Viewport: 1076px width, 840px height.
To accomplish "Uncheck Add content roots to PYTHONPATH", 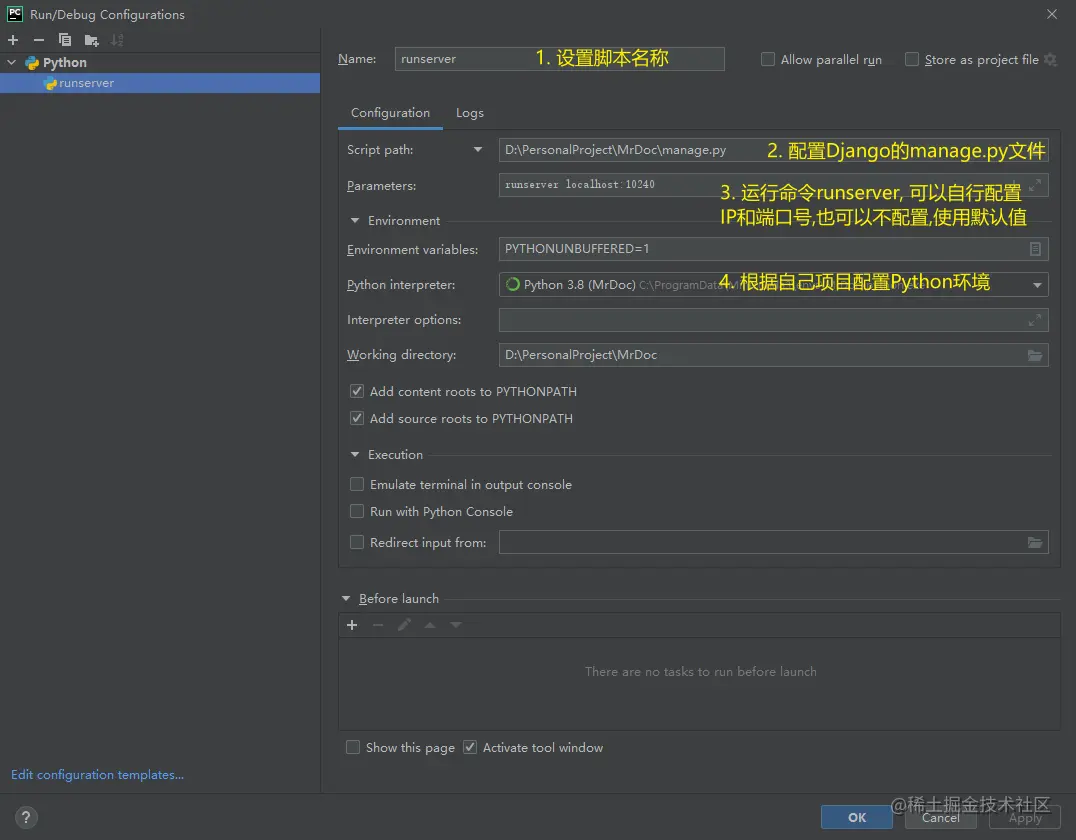I will coord(357,391).
